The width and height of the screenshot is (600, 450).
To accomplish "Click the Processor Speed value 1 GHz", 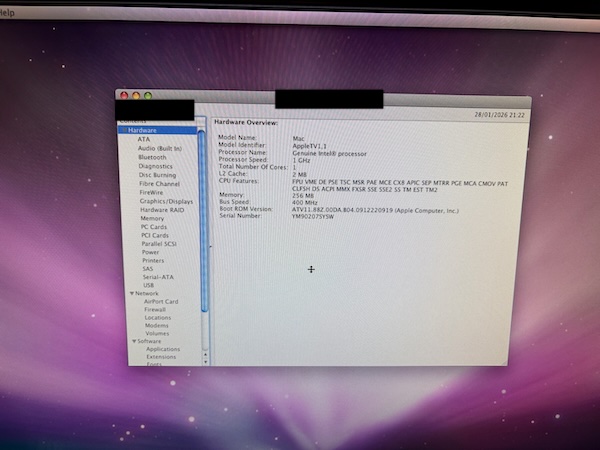I will coord(301,160).
